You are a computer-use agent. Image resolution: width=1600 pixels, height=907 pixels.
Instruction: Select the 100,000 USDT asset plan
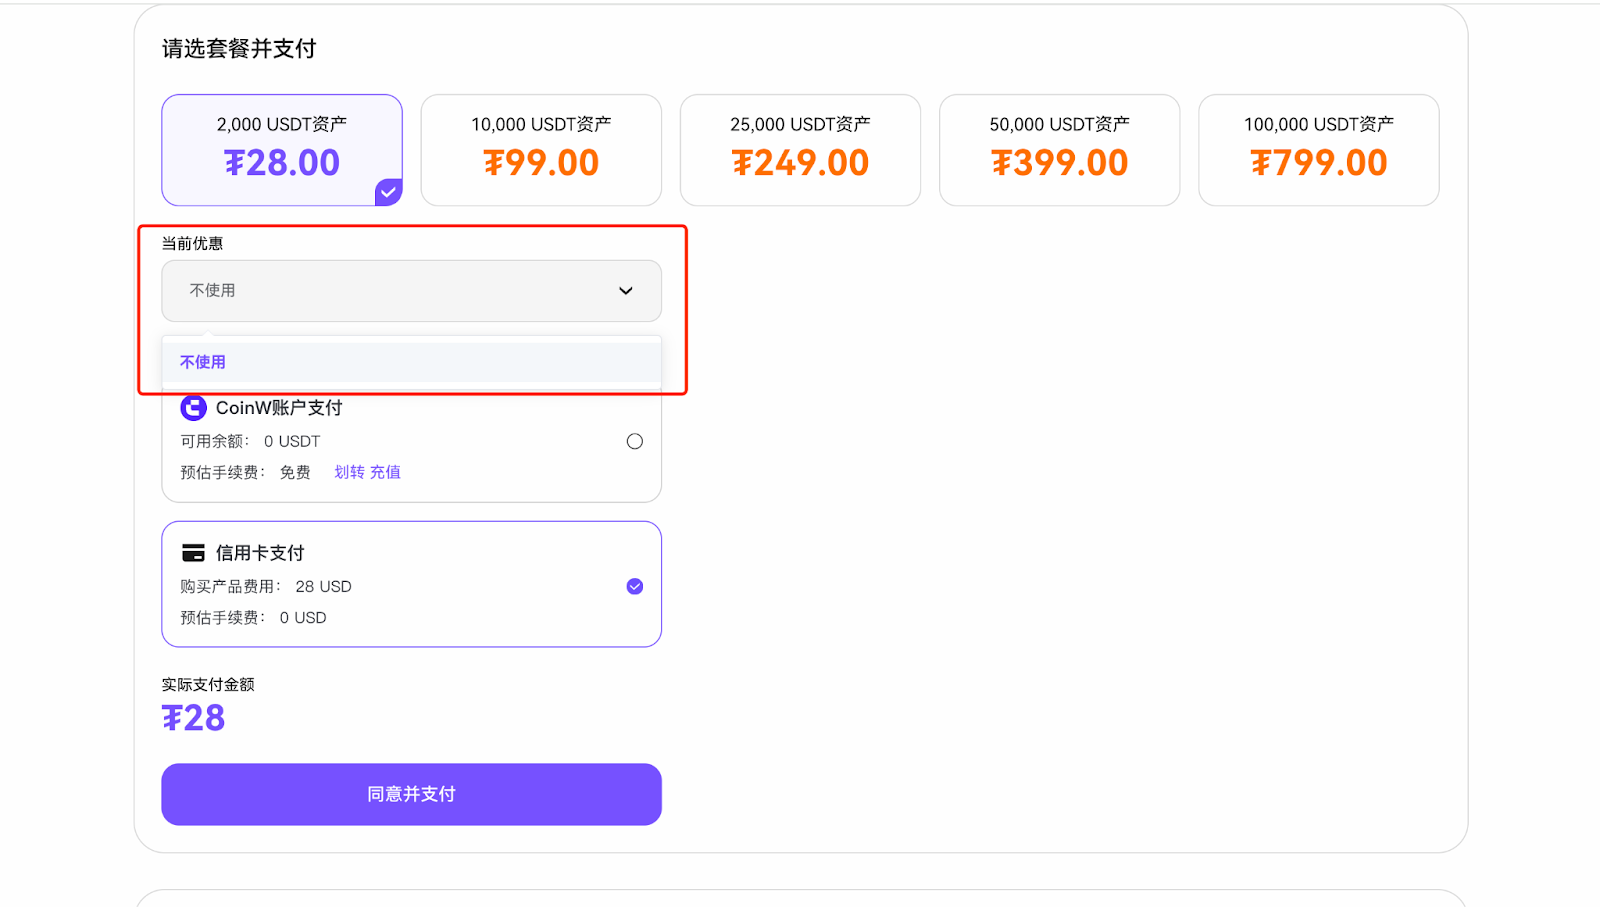coord(1318,150)
